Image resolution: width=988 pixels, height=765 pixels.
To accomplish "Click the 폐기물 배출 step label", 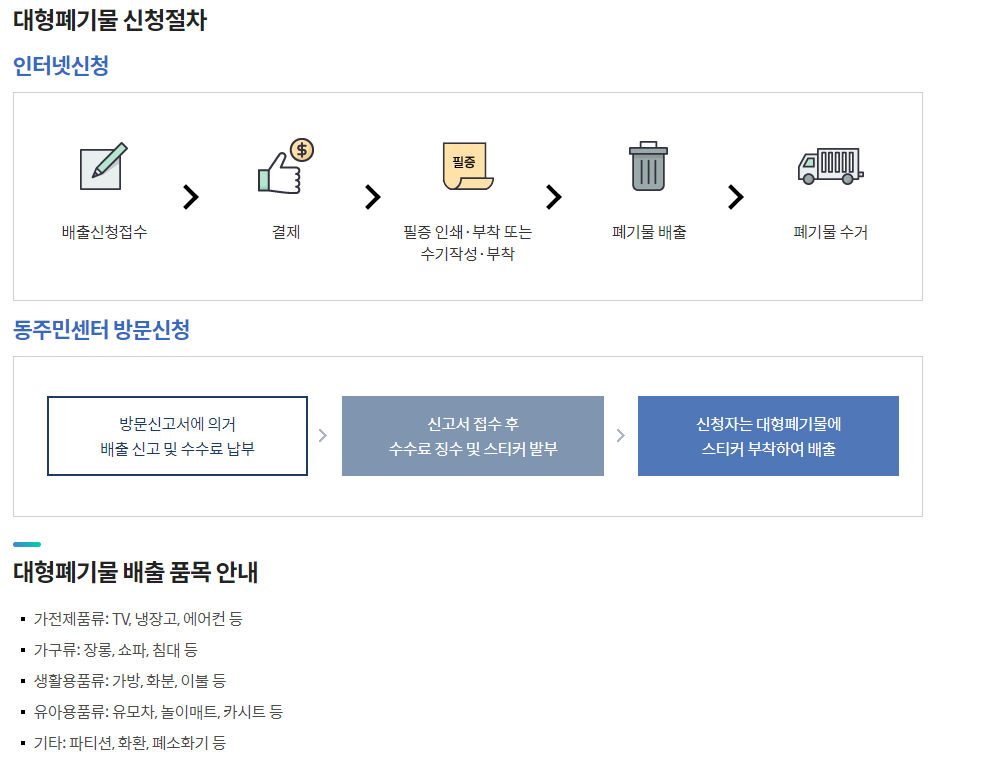I will point(649,232).
